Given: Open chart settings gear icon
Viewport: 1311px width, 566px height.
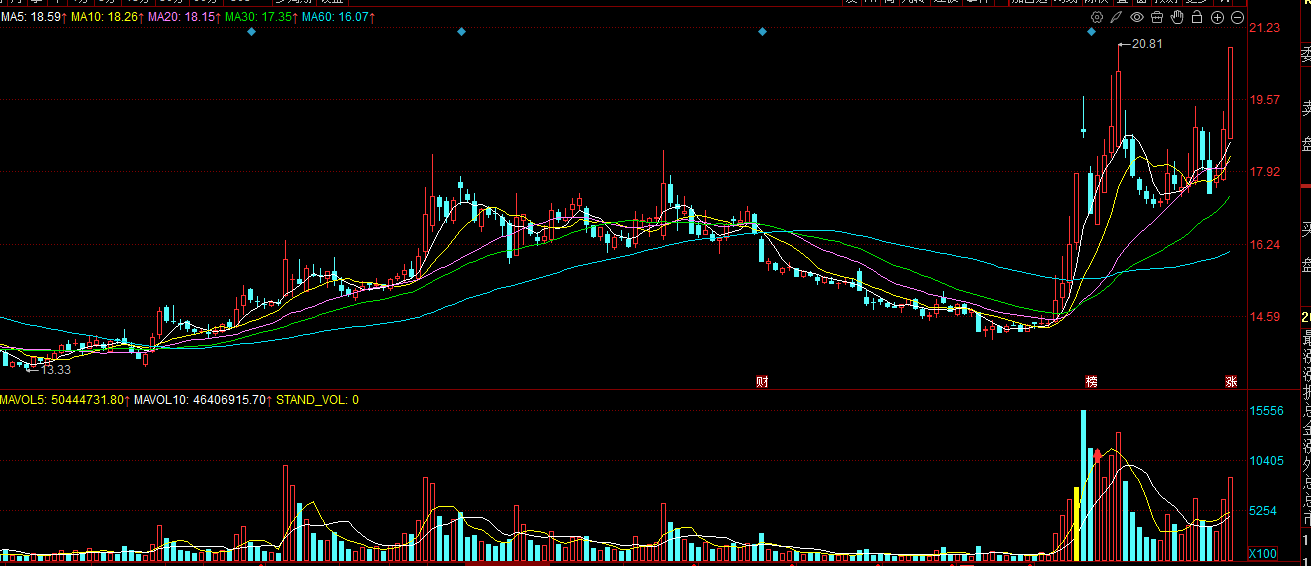Looking at the screenshot, I should (x=1097, y=17).
